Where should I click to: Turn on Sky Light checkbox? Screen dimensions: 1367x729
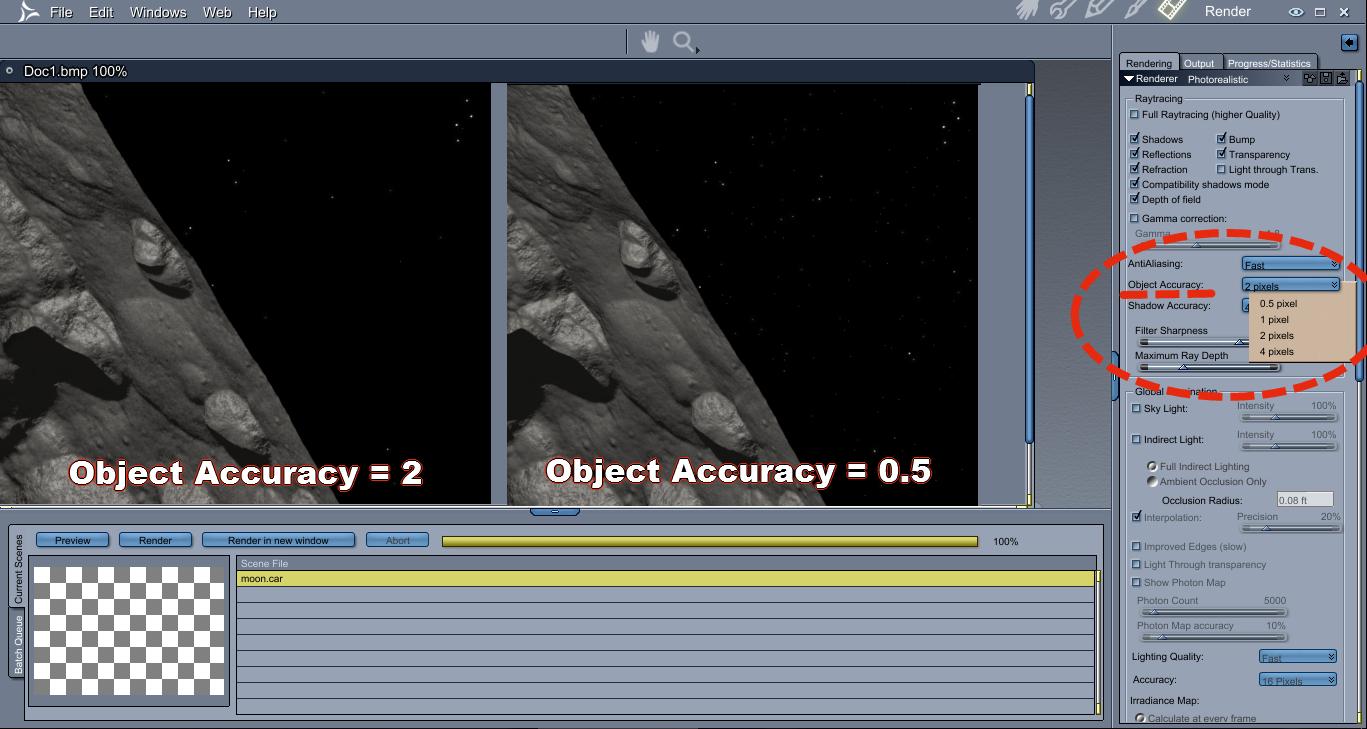coord(1136,408)
